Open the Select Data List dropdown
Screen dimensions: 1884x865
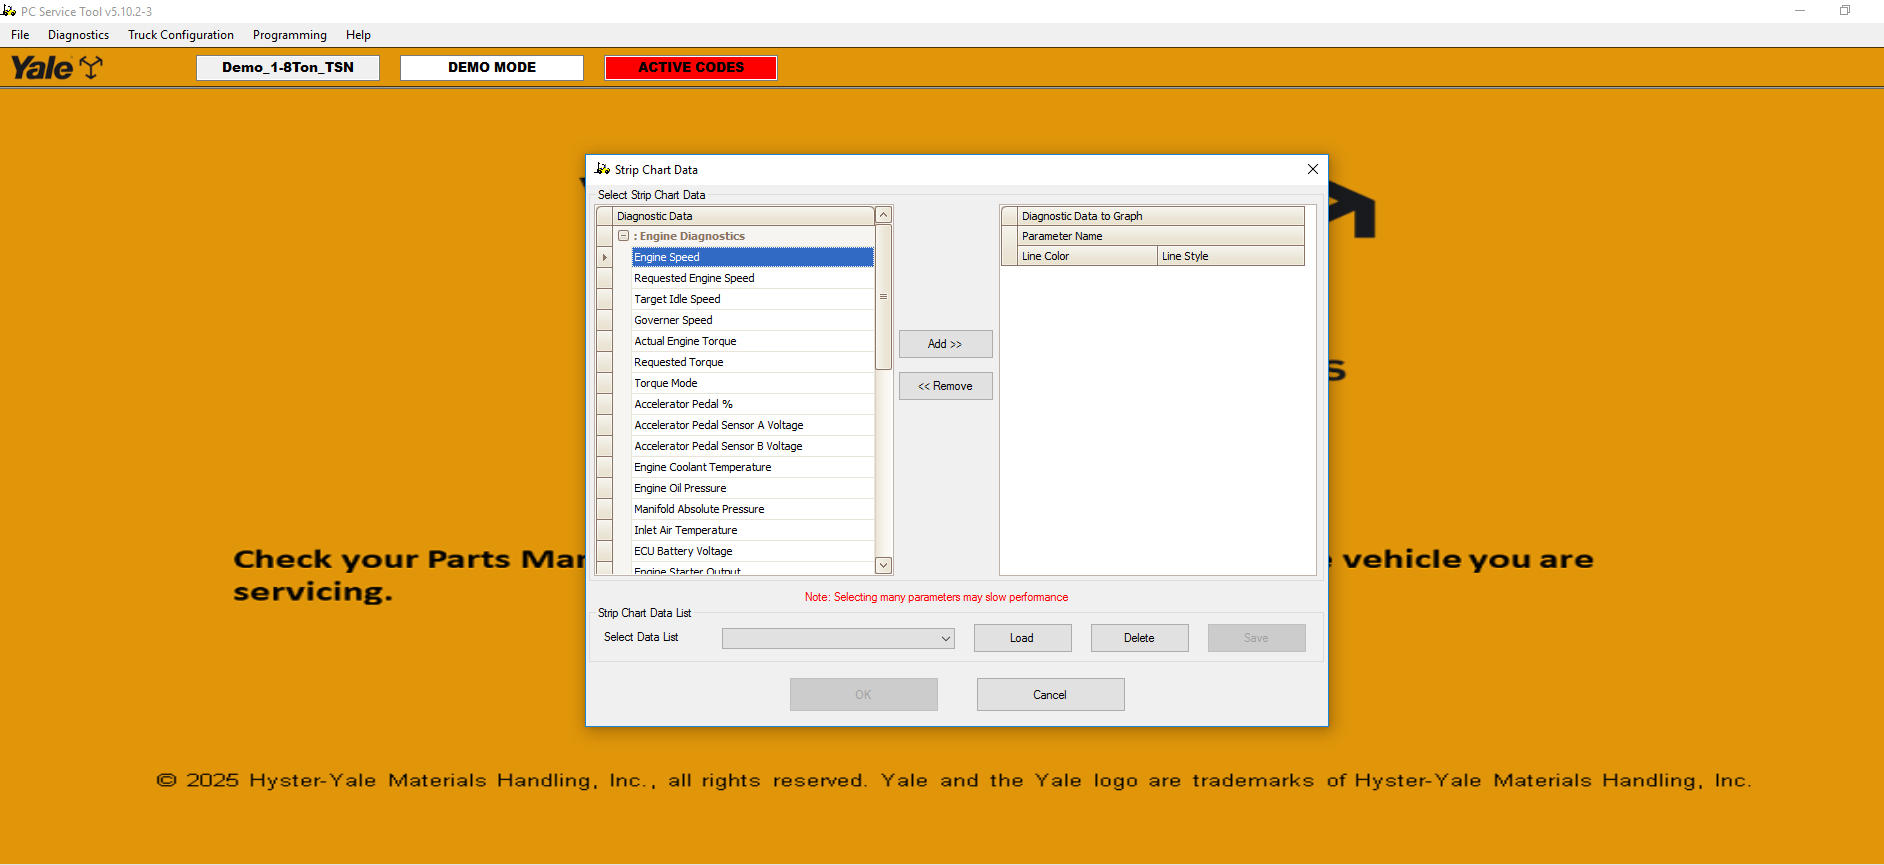945,638
